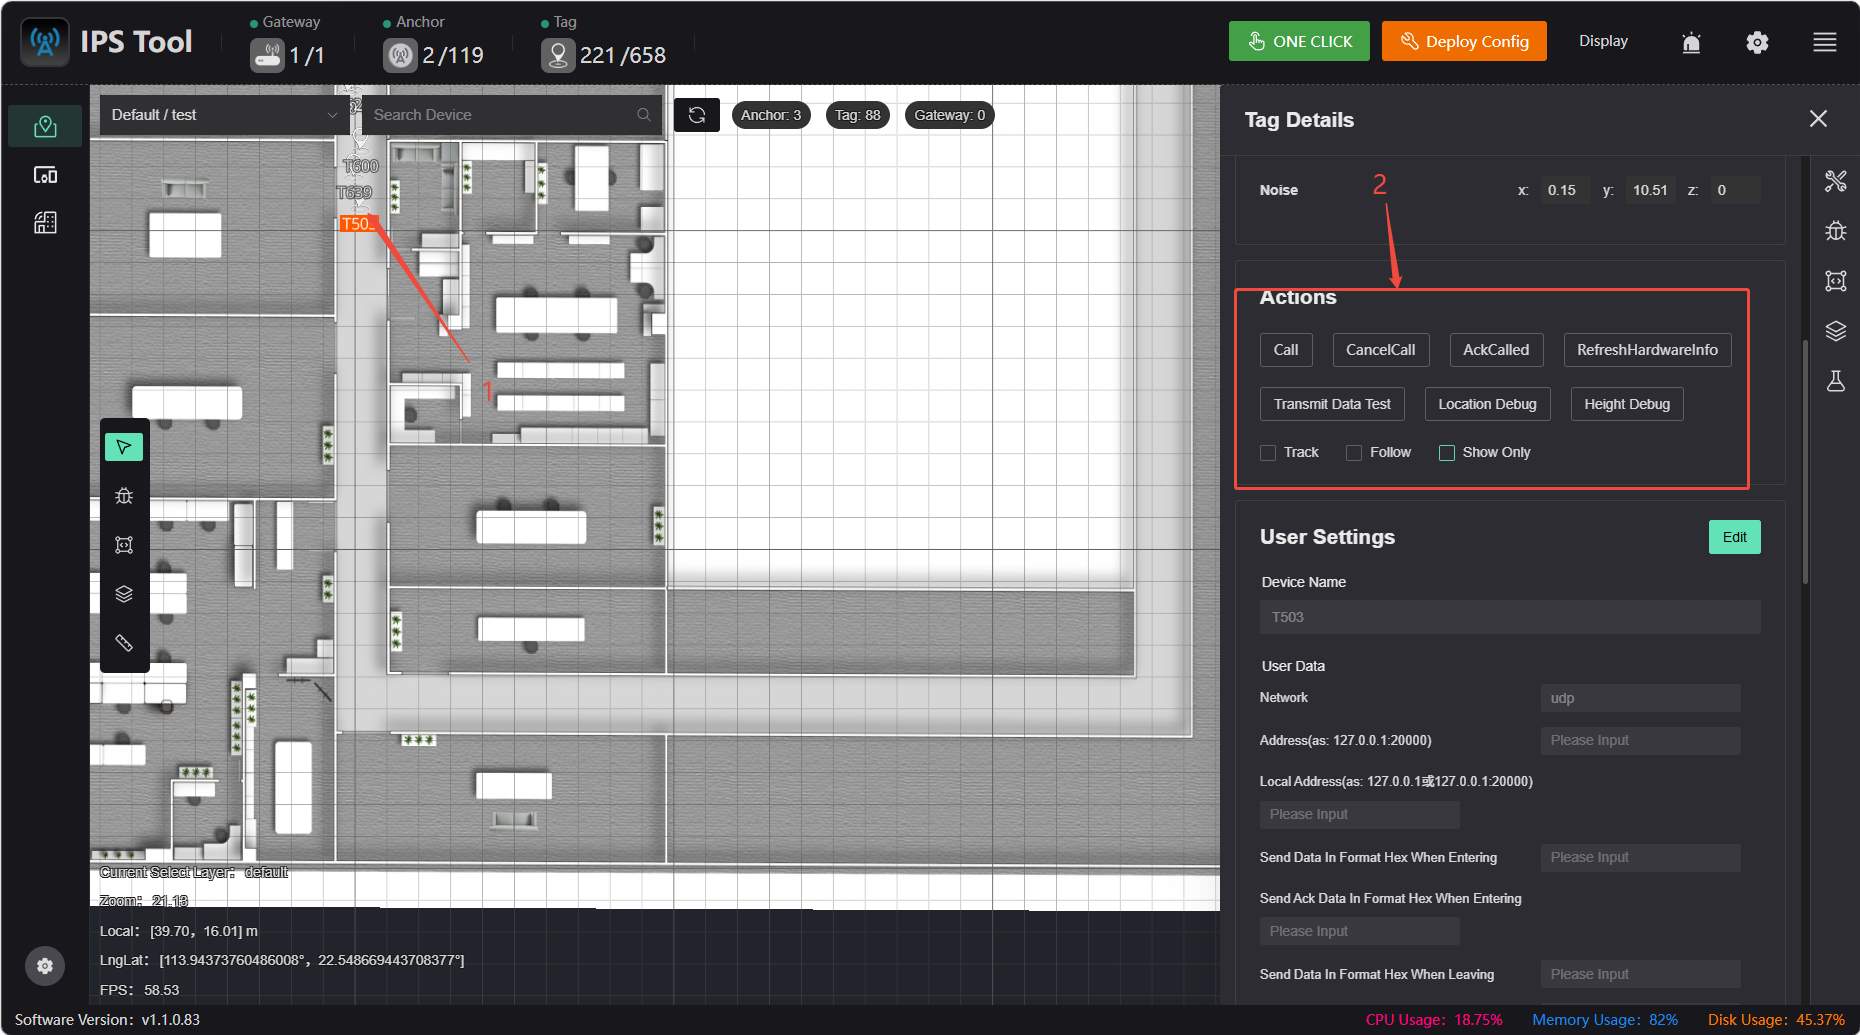The height and width of the screenshot is (1035, 1860).
Task: Enable the Follow checkbox
Action: [1354, 453]
